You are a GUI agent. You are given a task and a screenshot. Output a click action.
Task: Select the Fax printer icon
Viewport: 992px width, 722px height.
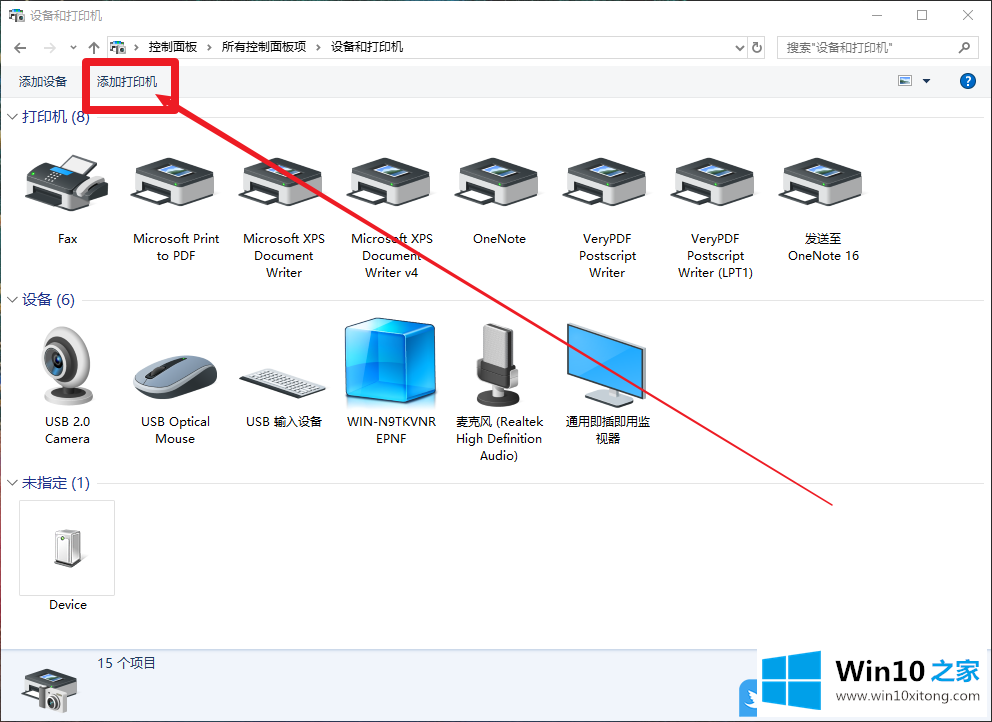click(x=67, y=183)
